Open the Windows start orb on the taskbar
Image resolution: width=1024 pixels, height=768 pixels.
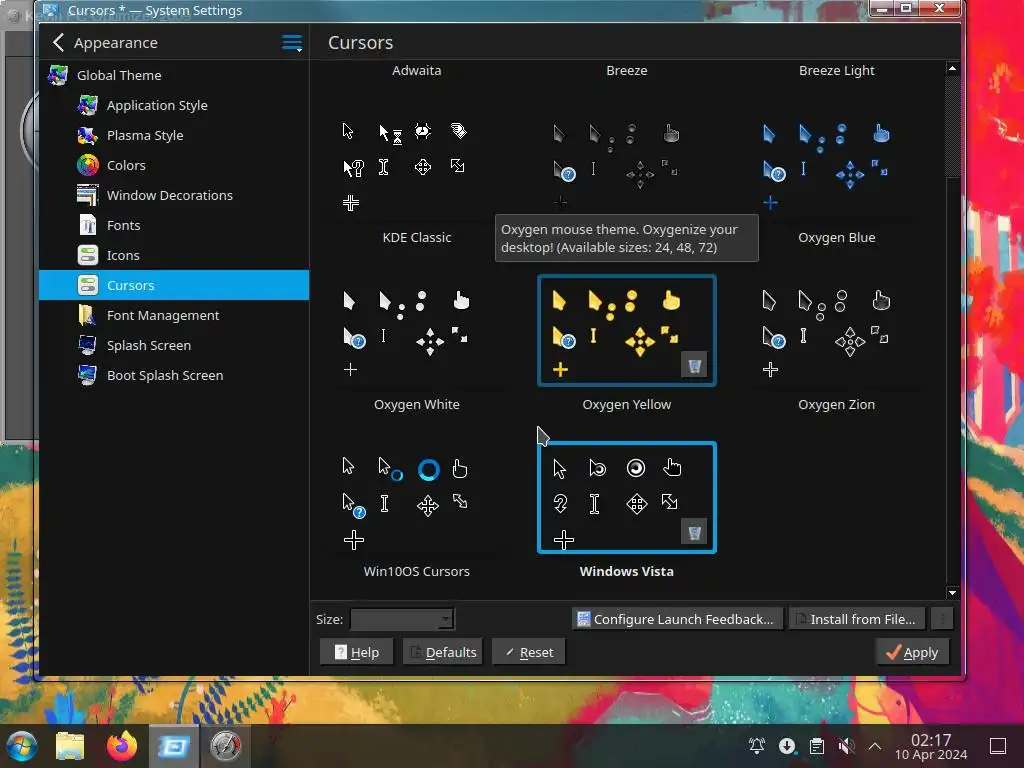22,746
